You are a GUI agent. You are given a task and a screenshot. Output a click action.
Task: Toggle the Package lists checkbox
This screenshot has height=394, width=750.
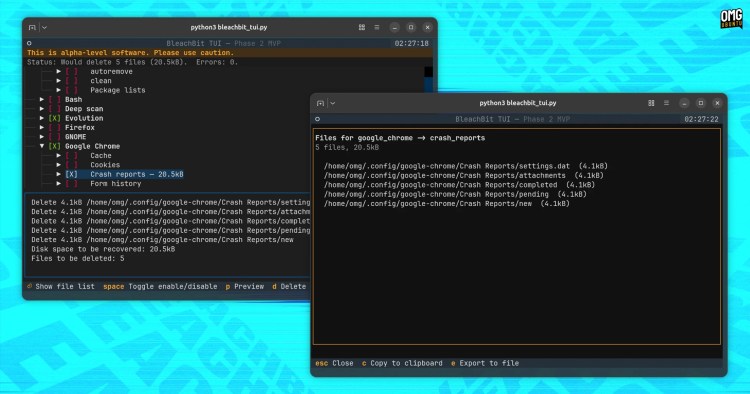click(72, 90)
